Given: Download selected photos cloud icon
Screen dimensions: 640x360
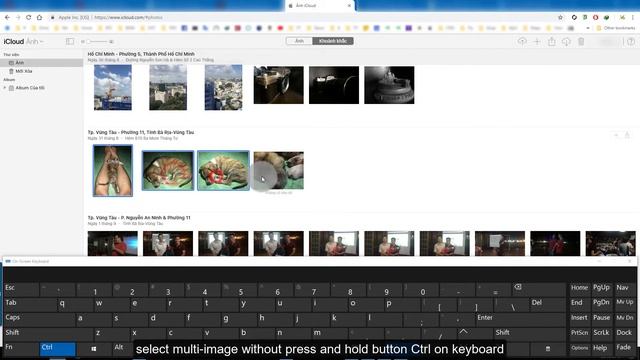Looking at the screenshot, I should pyautogui.click(x=566, y=41).
